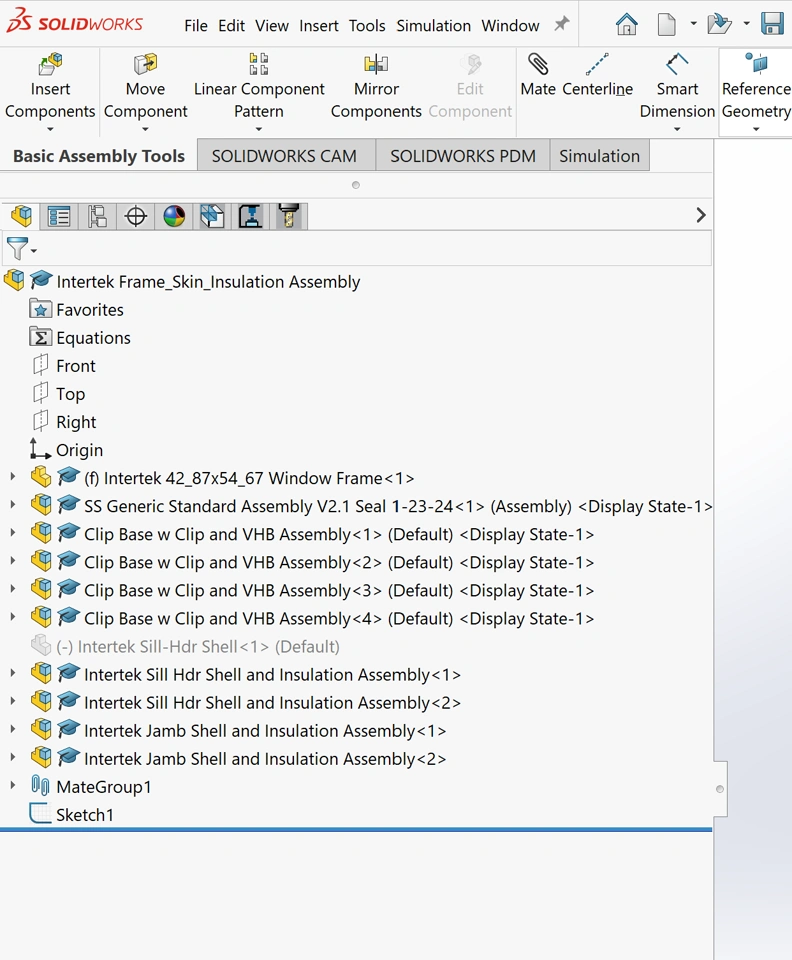Select the Mate paperclip tool
The image size is (792, 960).
[538, 64]
